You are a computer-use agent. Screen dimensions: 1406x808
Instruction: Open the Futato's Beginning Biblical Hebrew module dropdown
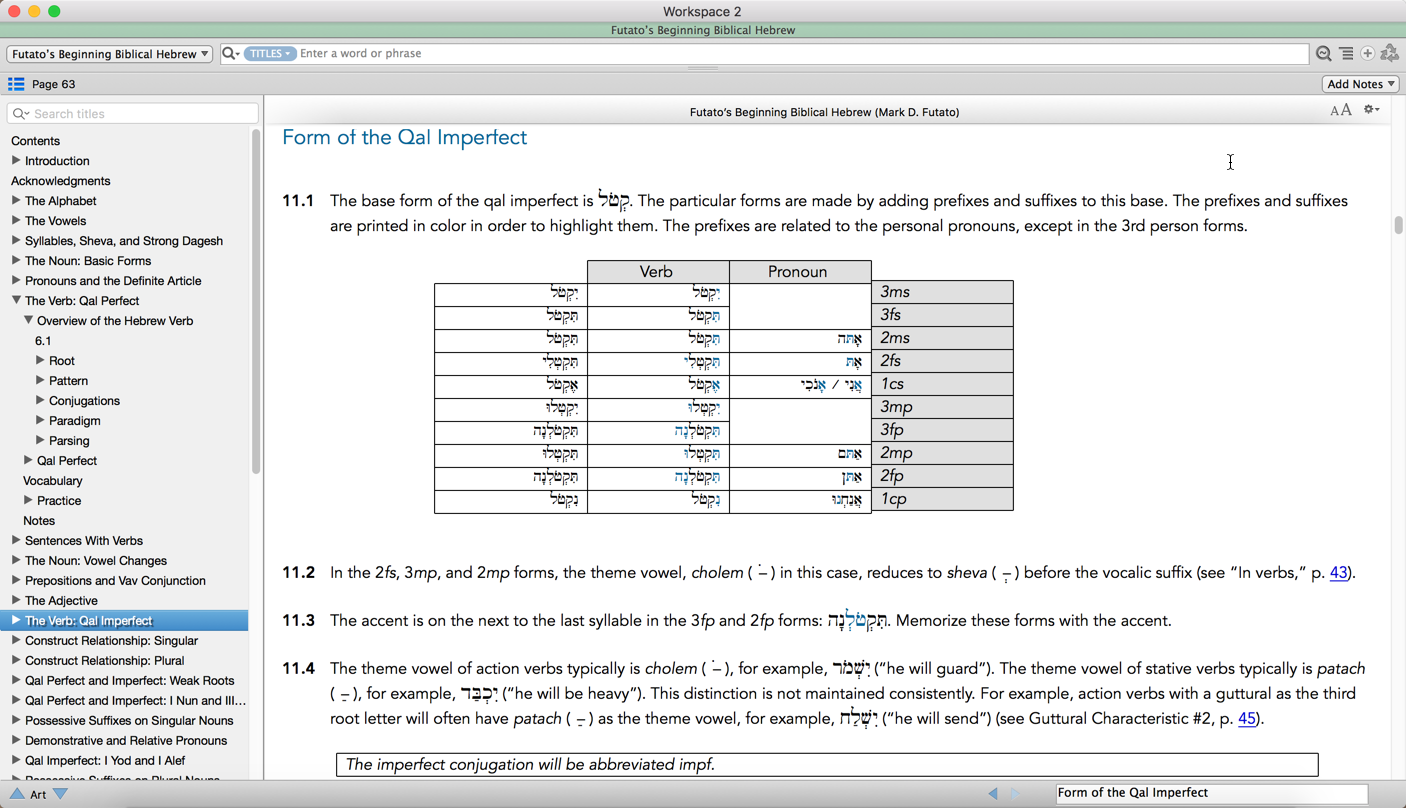tap(109, 54)
